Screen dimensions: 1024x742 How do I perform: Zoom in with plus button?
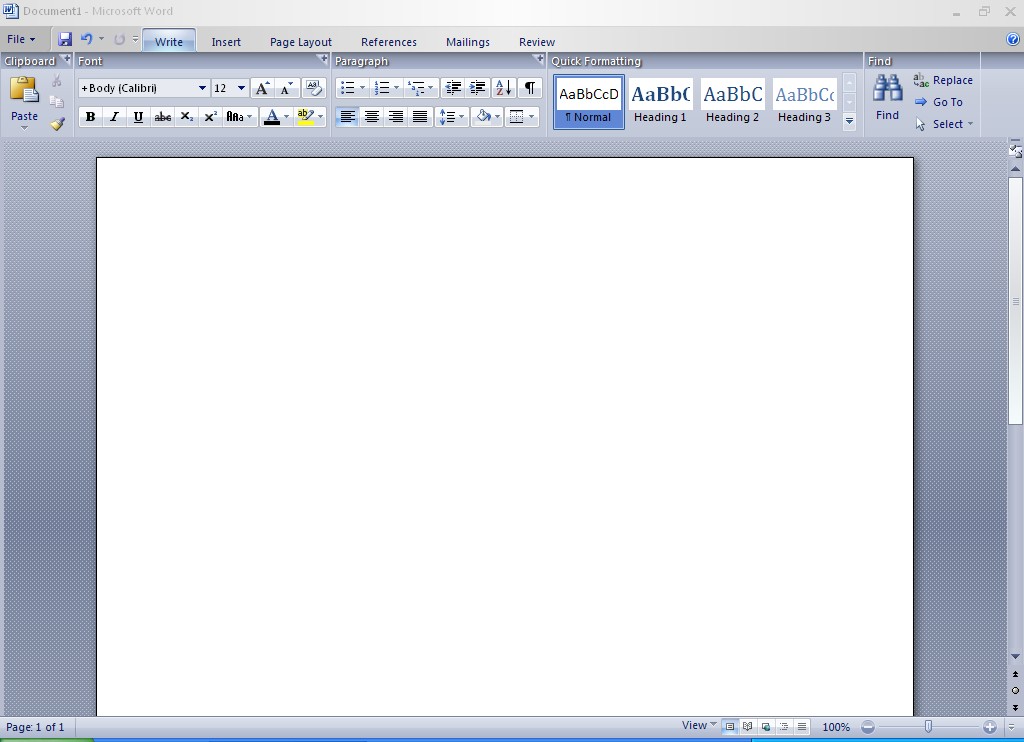pyautogui.click(x=990, y=727)
